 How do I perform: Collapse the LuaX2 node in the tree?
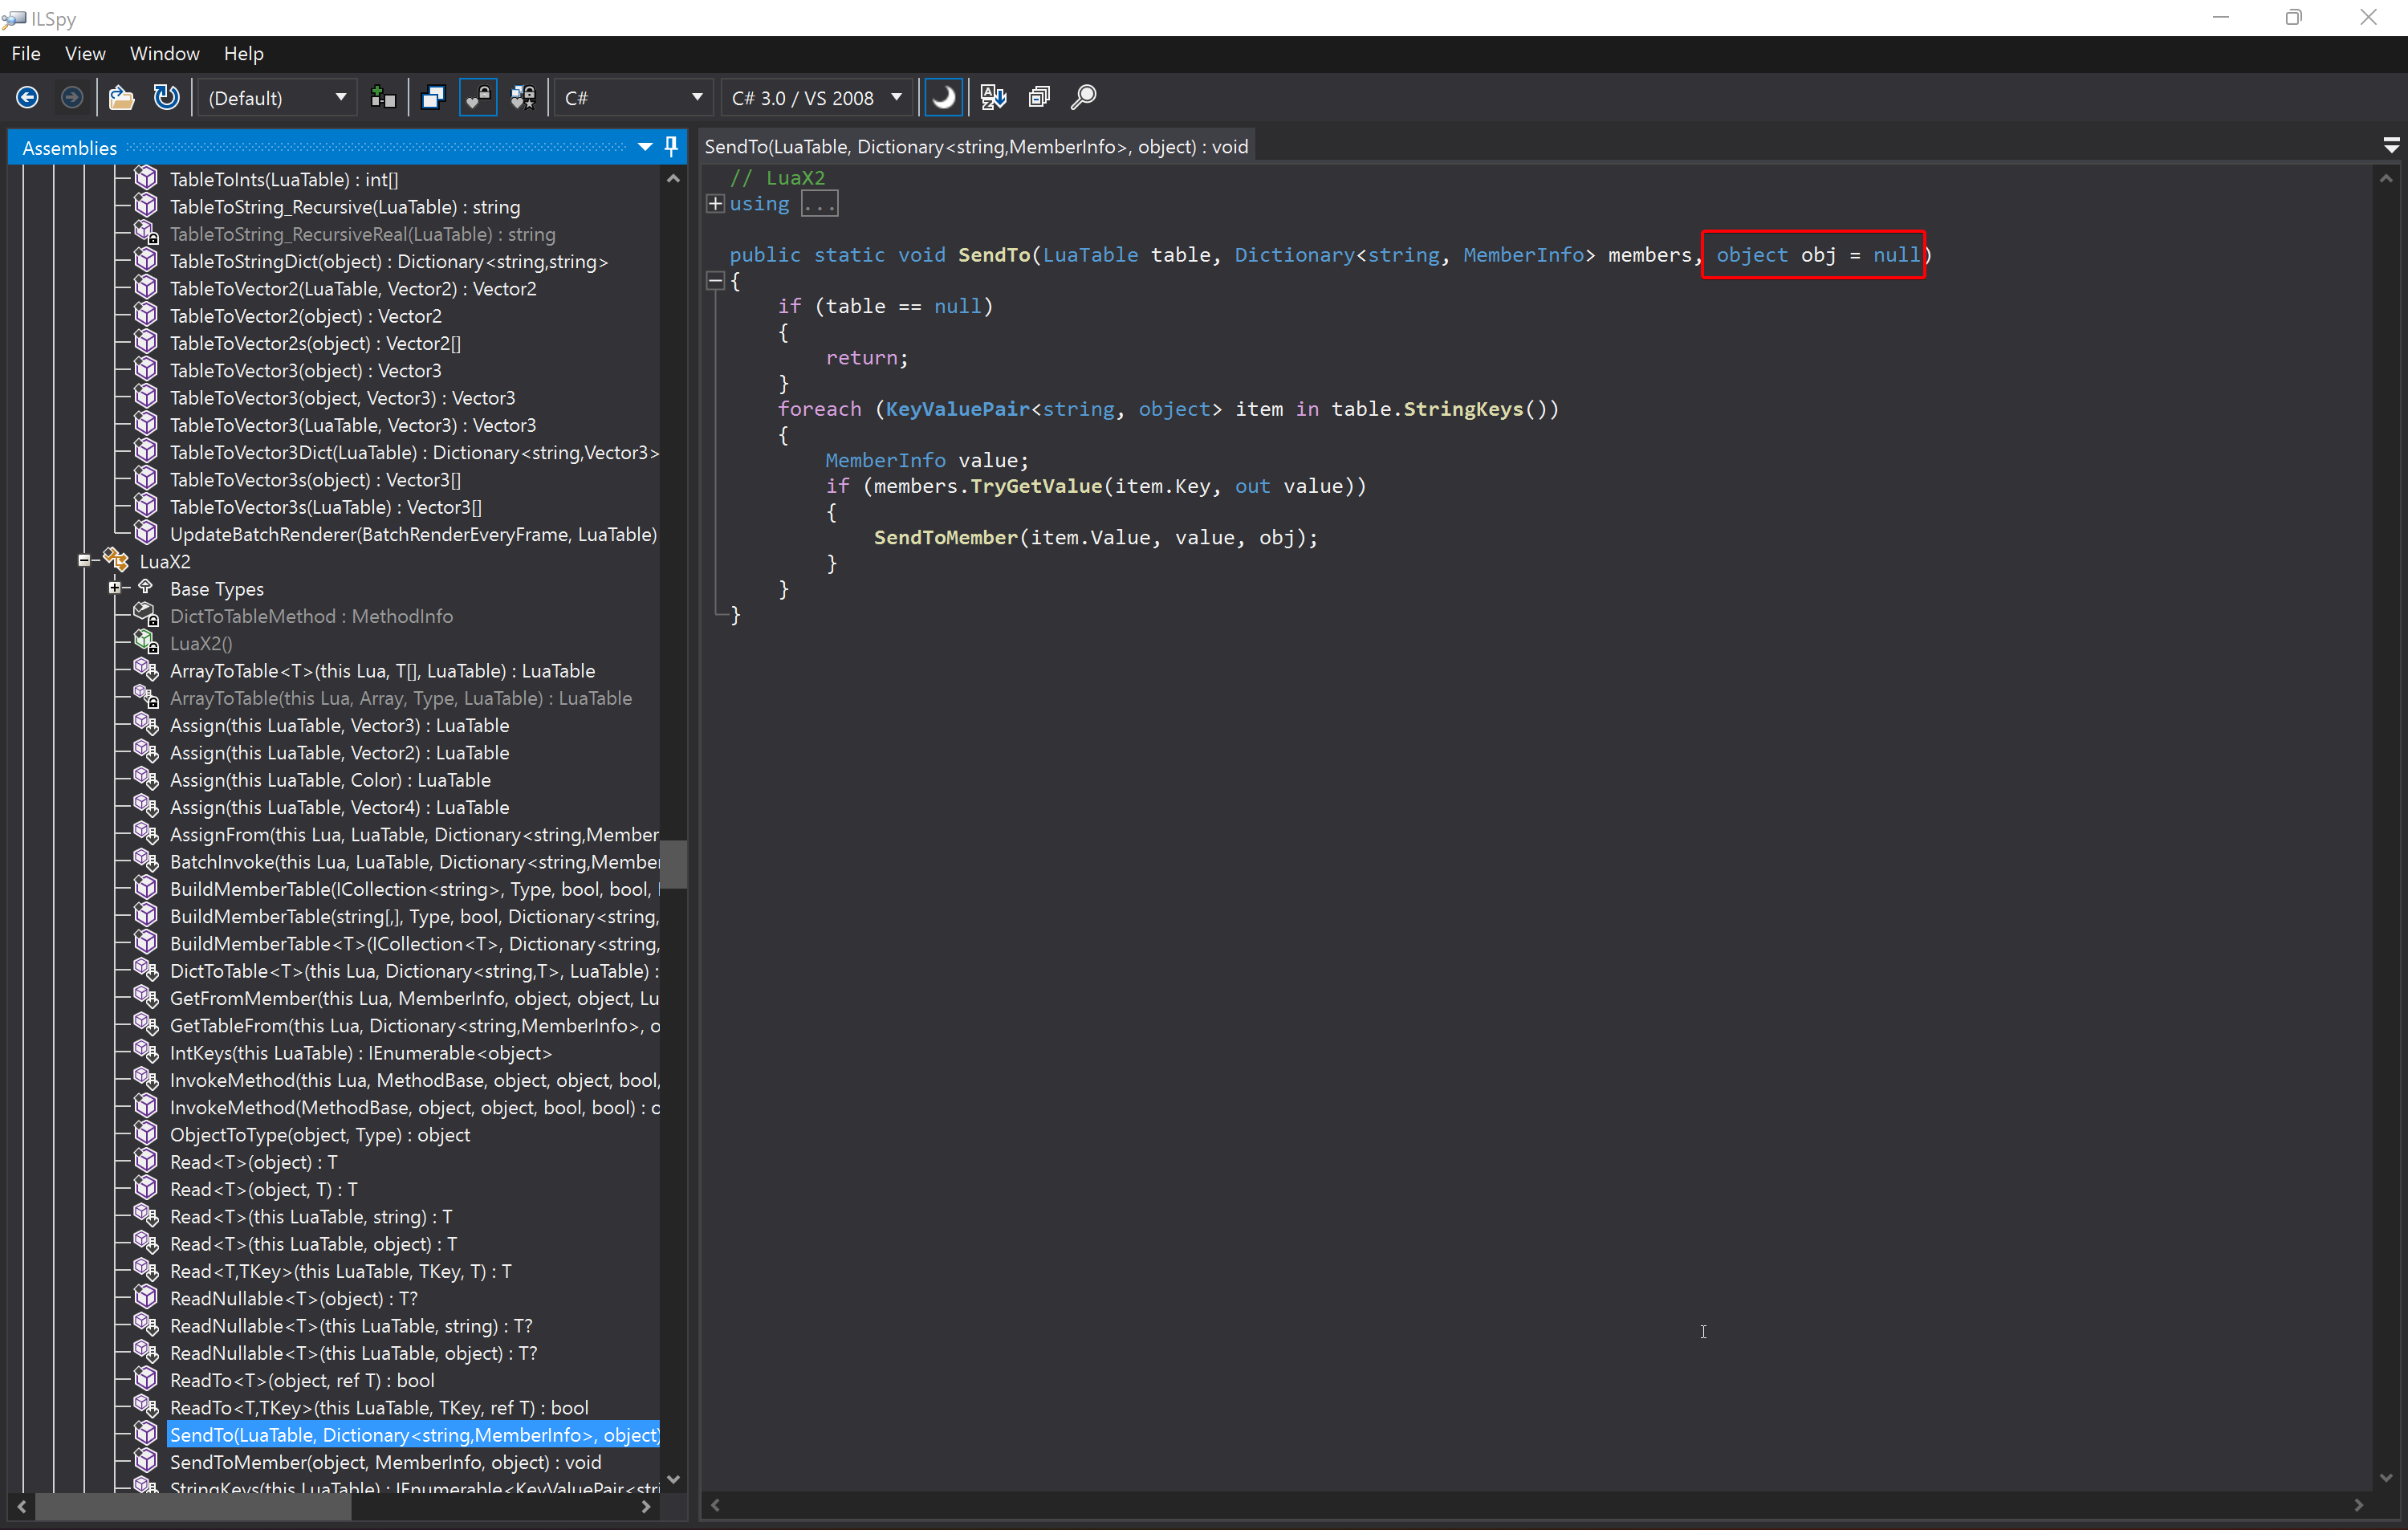(84, 560)
